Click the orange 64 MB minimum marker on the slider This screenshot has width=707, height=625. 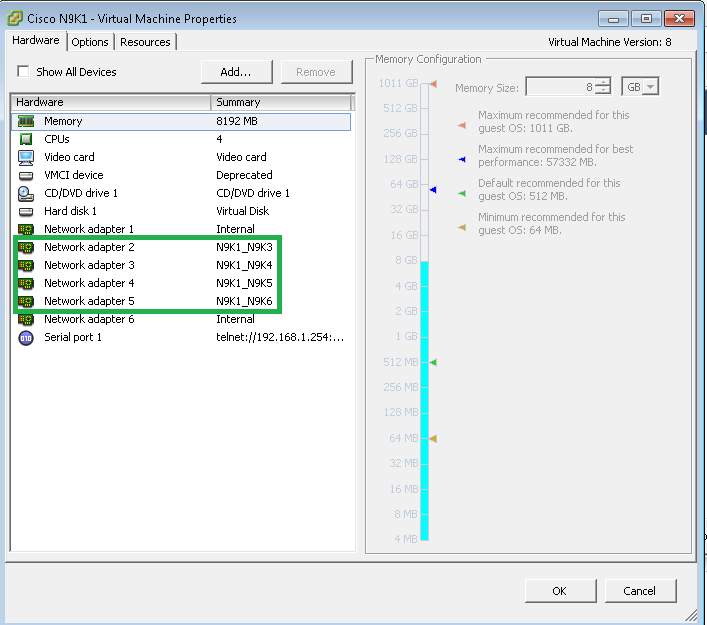433,438
